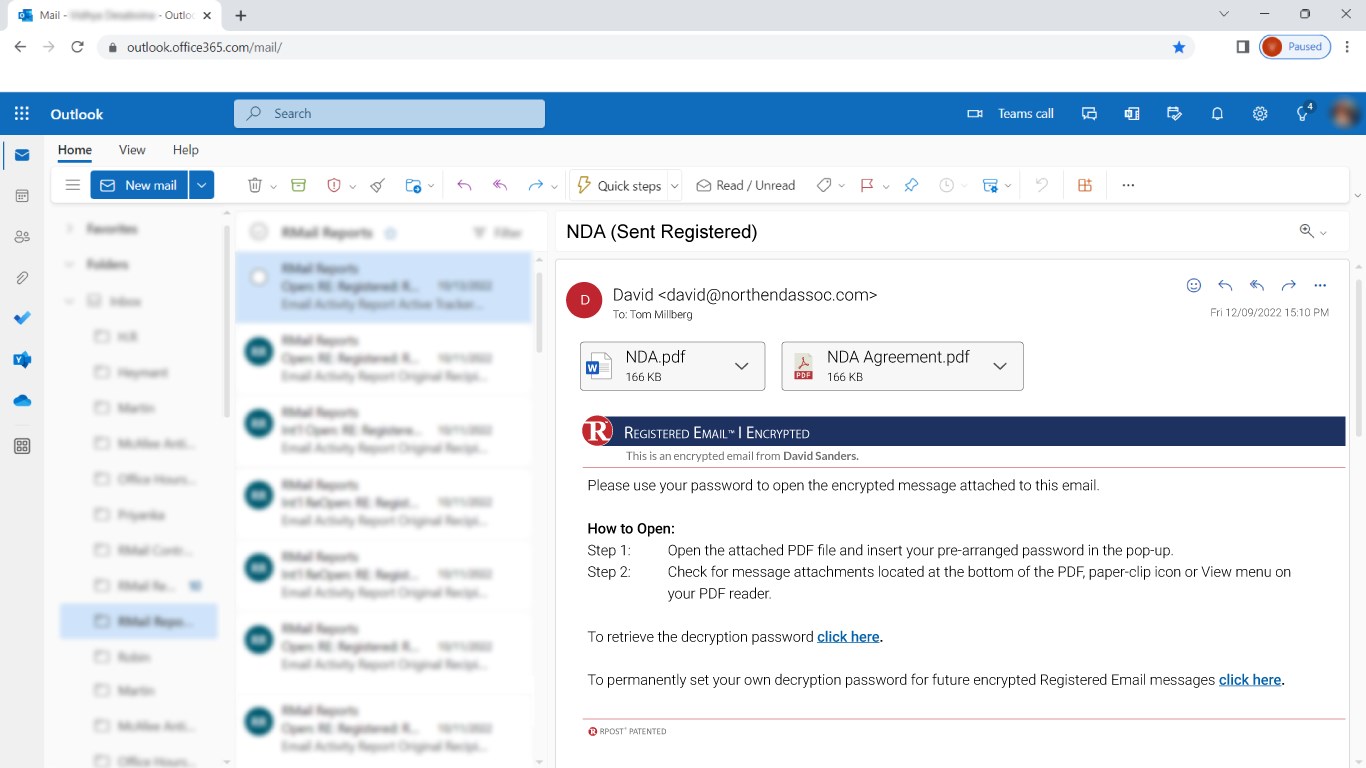
Task: Tick the checkbox on the first RMail Reports message
Action: click(259, 277)
